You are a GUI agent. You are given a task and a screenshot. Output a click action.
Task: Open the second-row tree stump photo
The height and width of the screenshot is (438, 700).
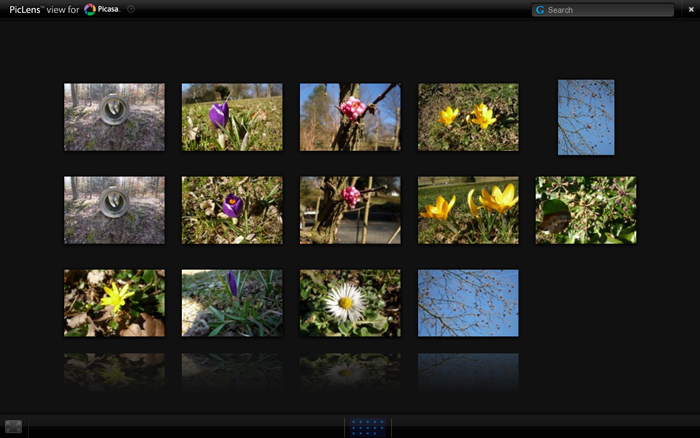pyautogui.click(x=114, y=210)
